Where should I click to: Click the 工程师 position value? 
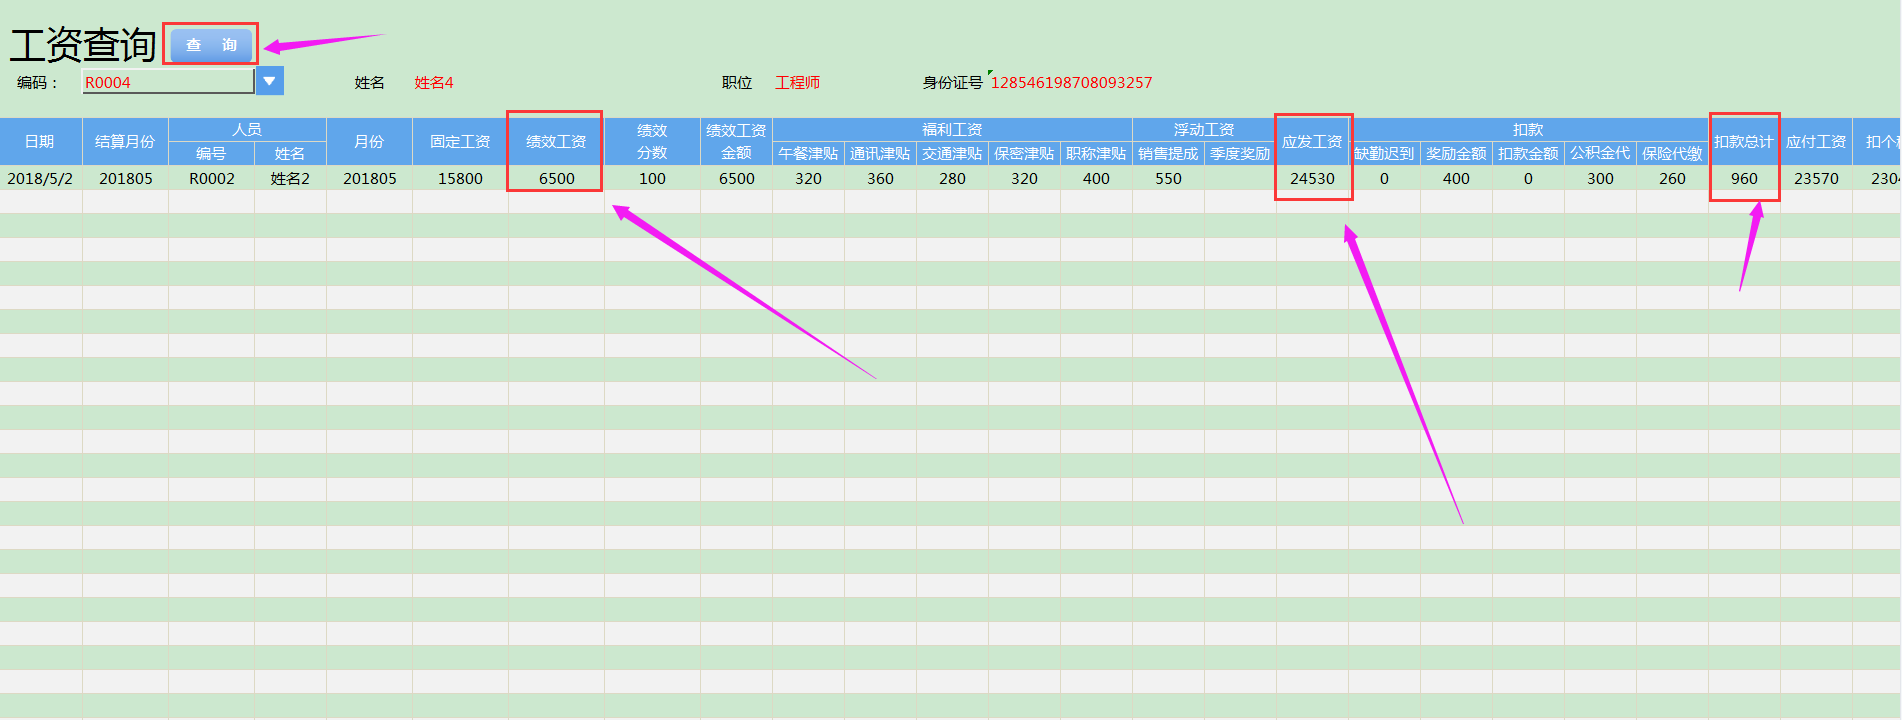tap(797, 83)
